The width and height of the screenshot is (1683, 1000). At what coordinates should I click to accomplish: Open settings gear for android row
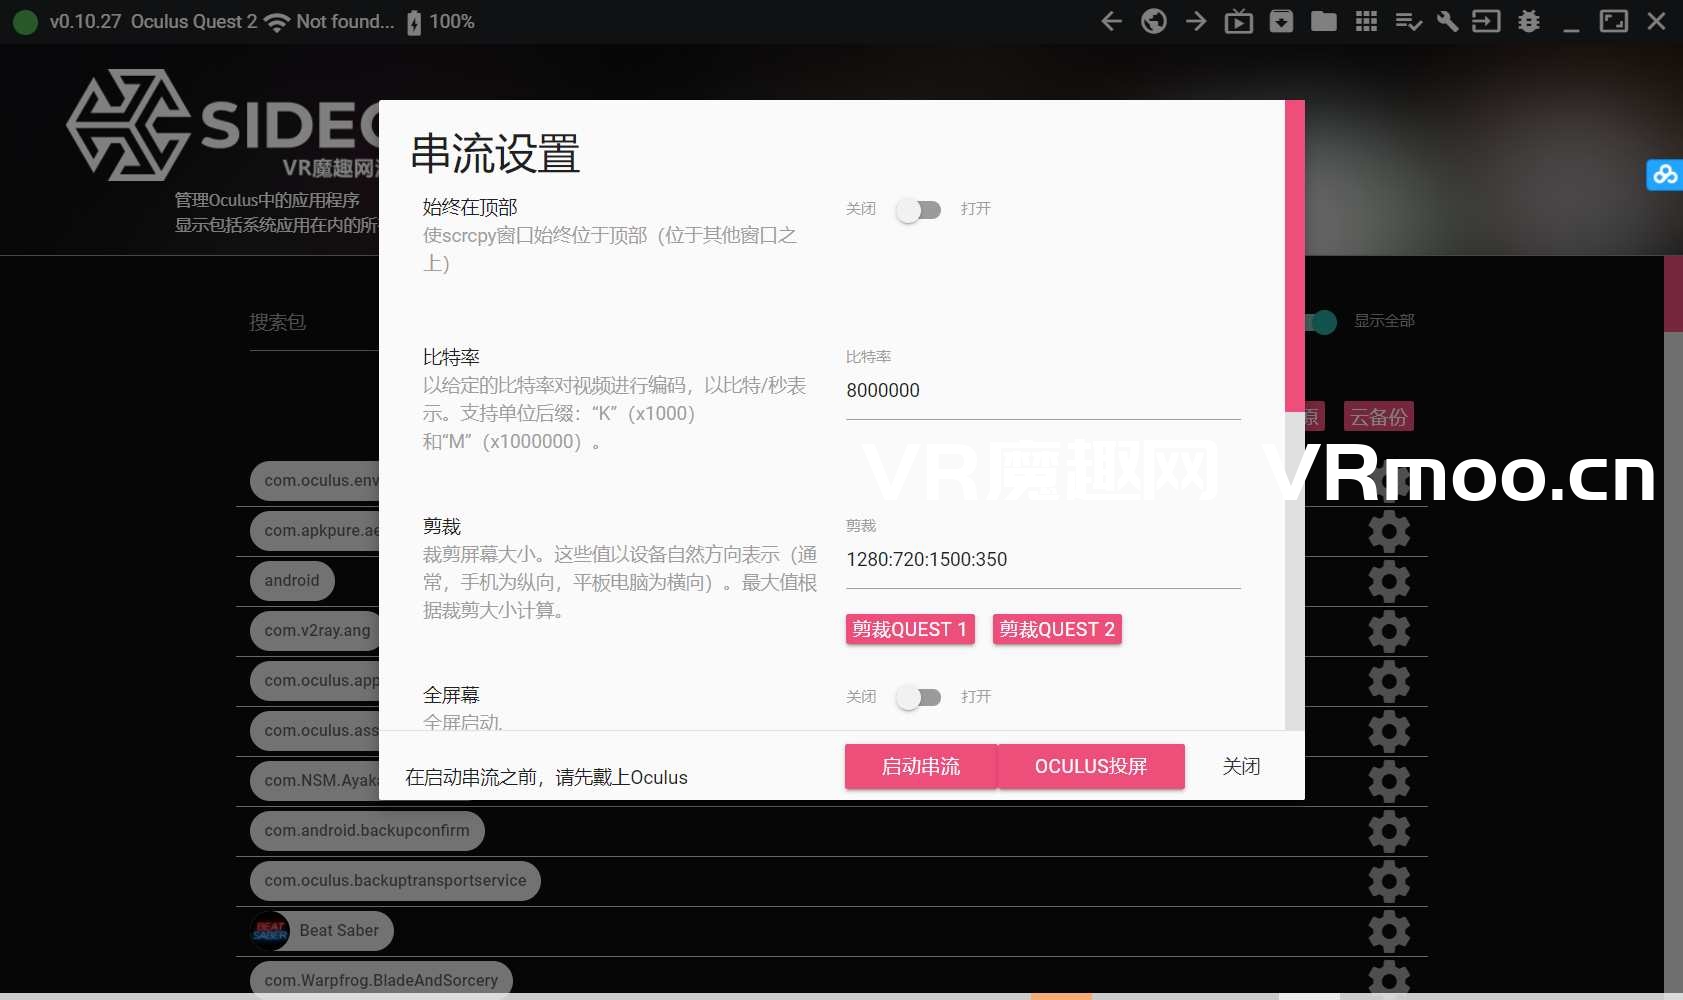pos(1389,582)
